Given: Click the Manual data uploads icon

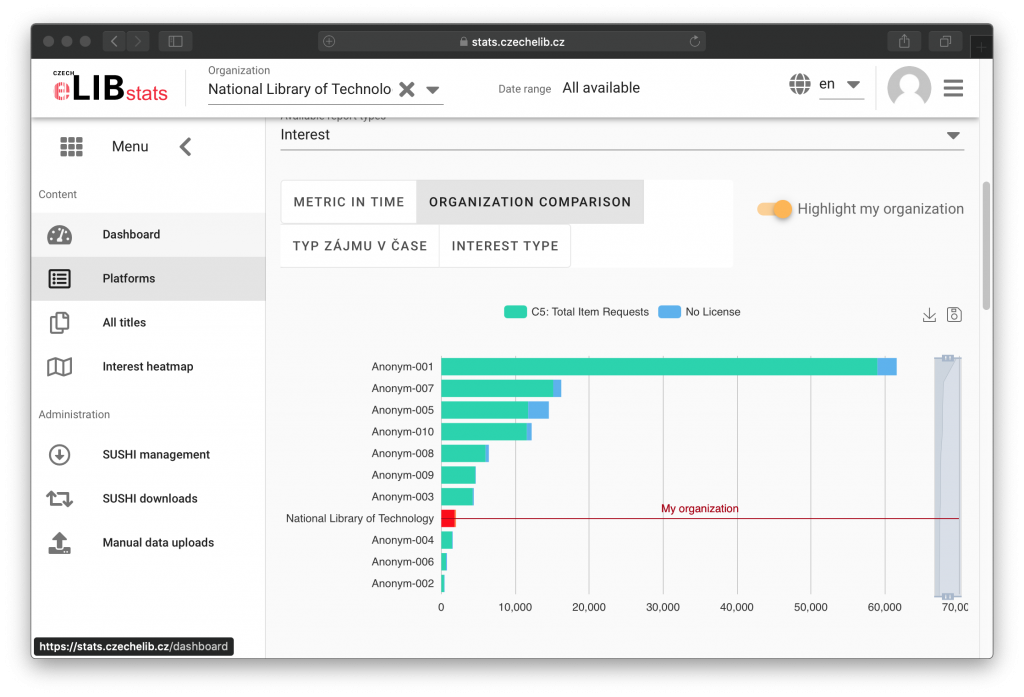Looking at the screenshot, I should pyautogui.click(x=59, y=543).
